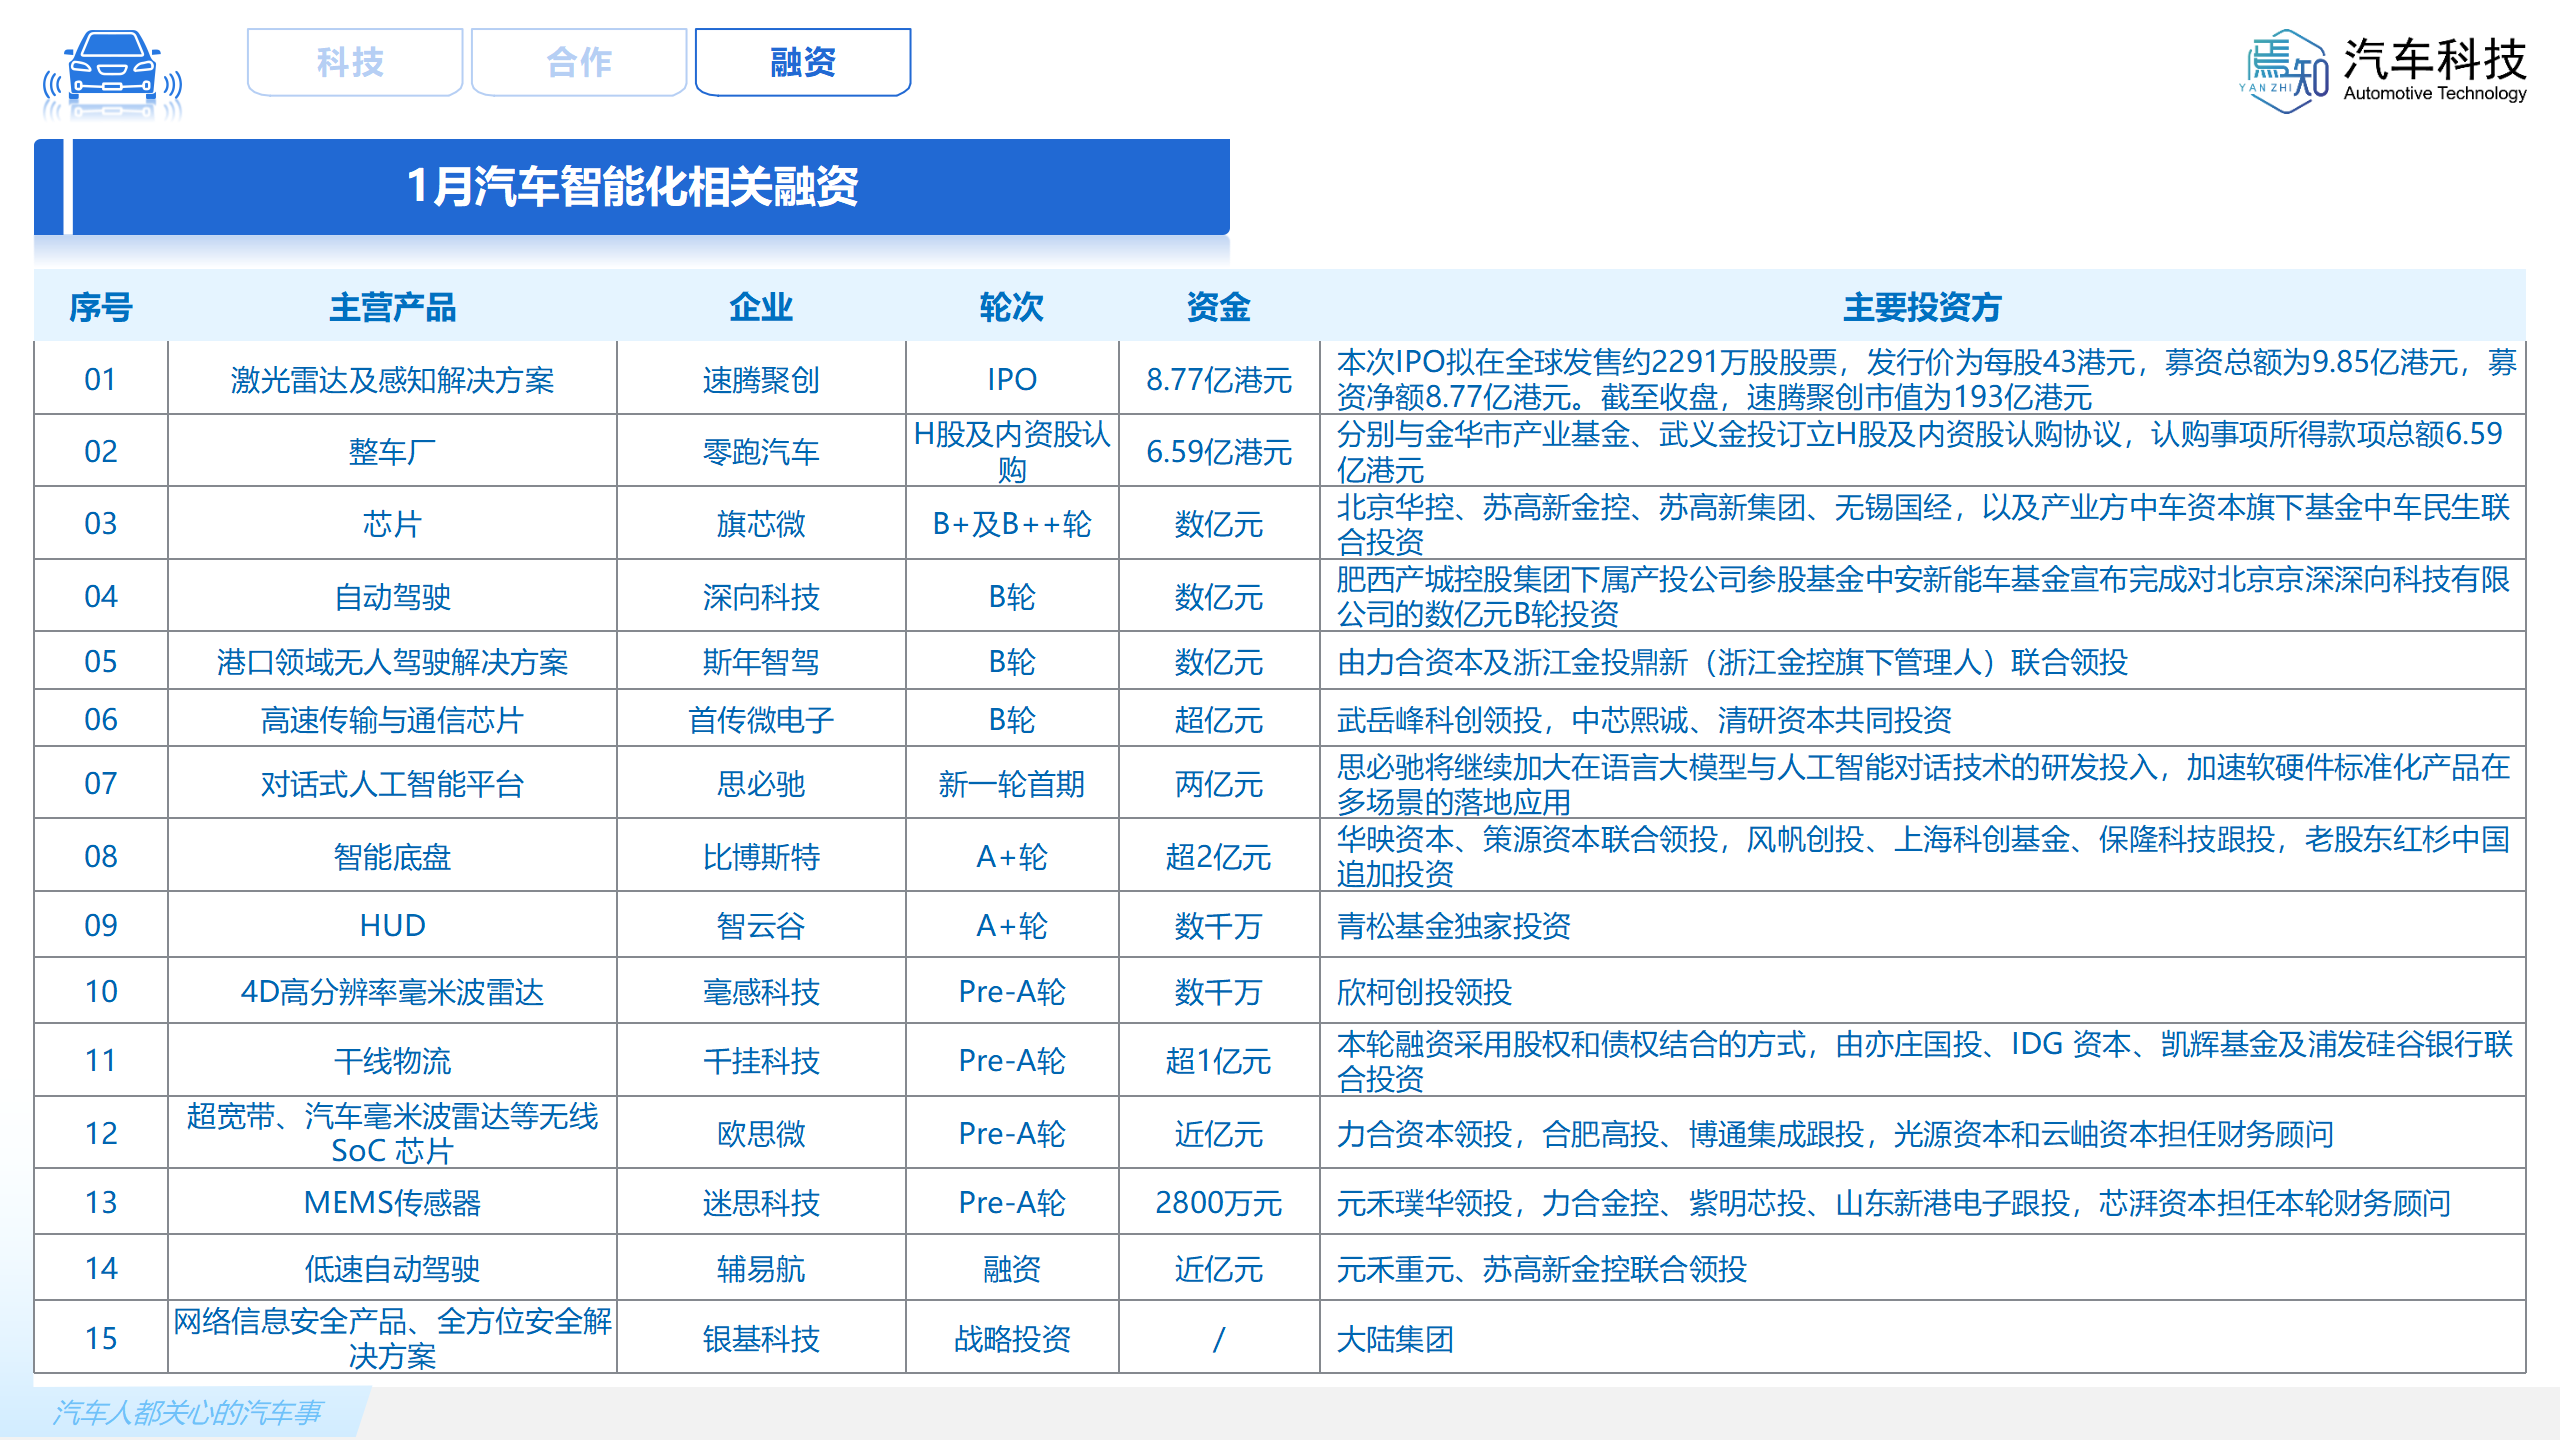Select the product cell 智能底盘
2560x1440 pixels.
[392, 856]
